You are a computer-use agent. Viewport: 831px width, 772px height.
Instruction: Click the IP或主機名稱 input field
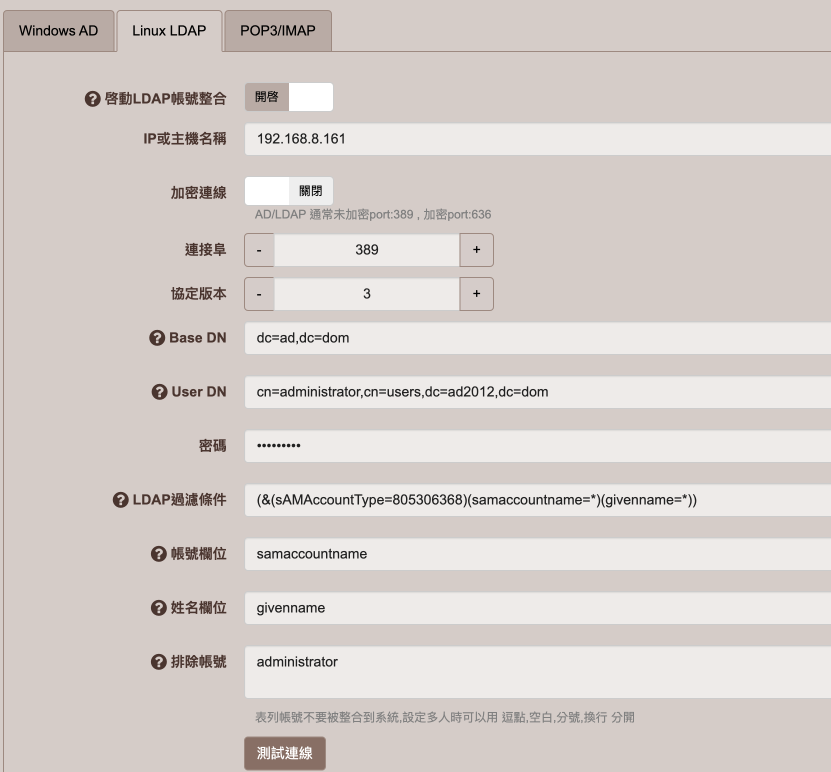click(537, 139)
